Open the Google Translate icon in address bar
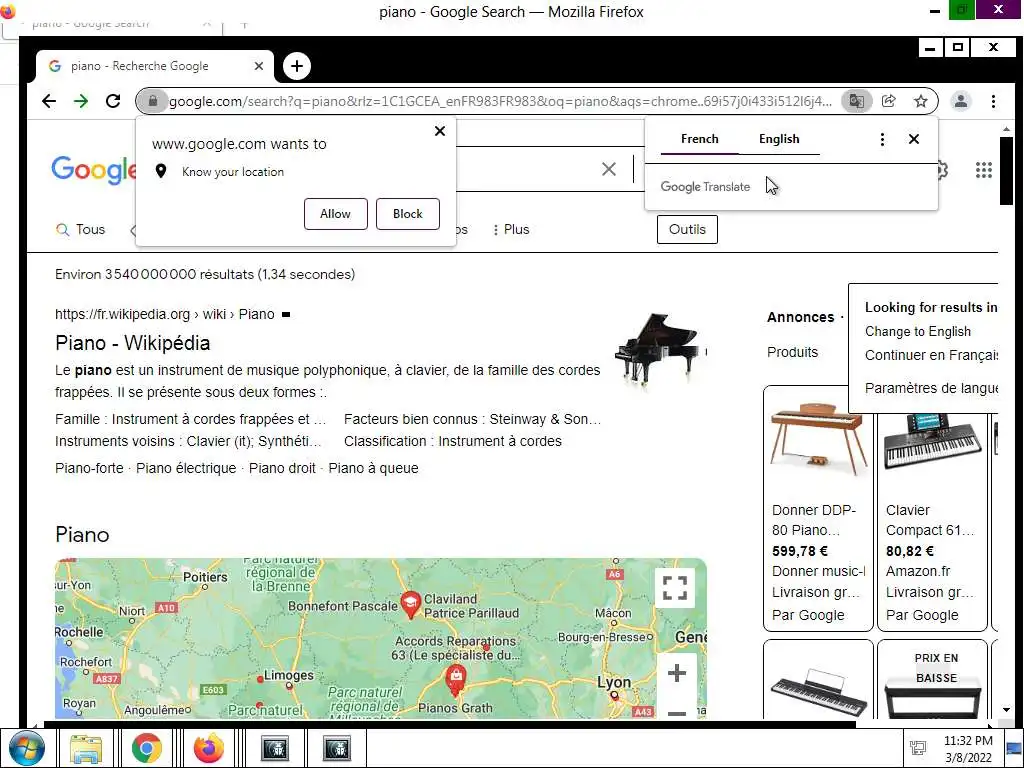Image resolution: width=1024 pixels, height=768 pixels. 856,101
